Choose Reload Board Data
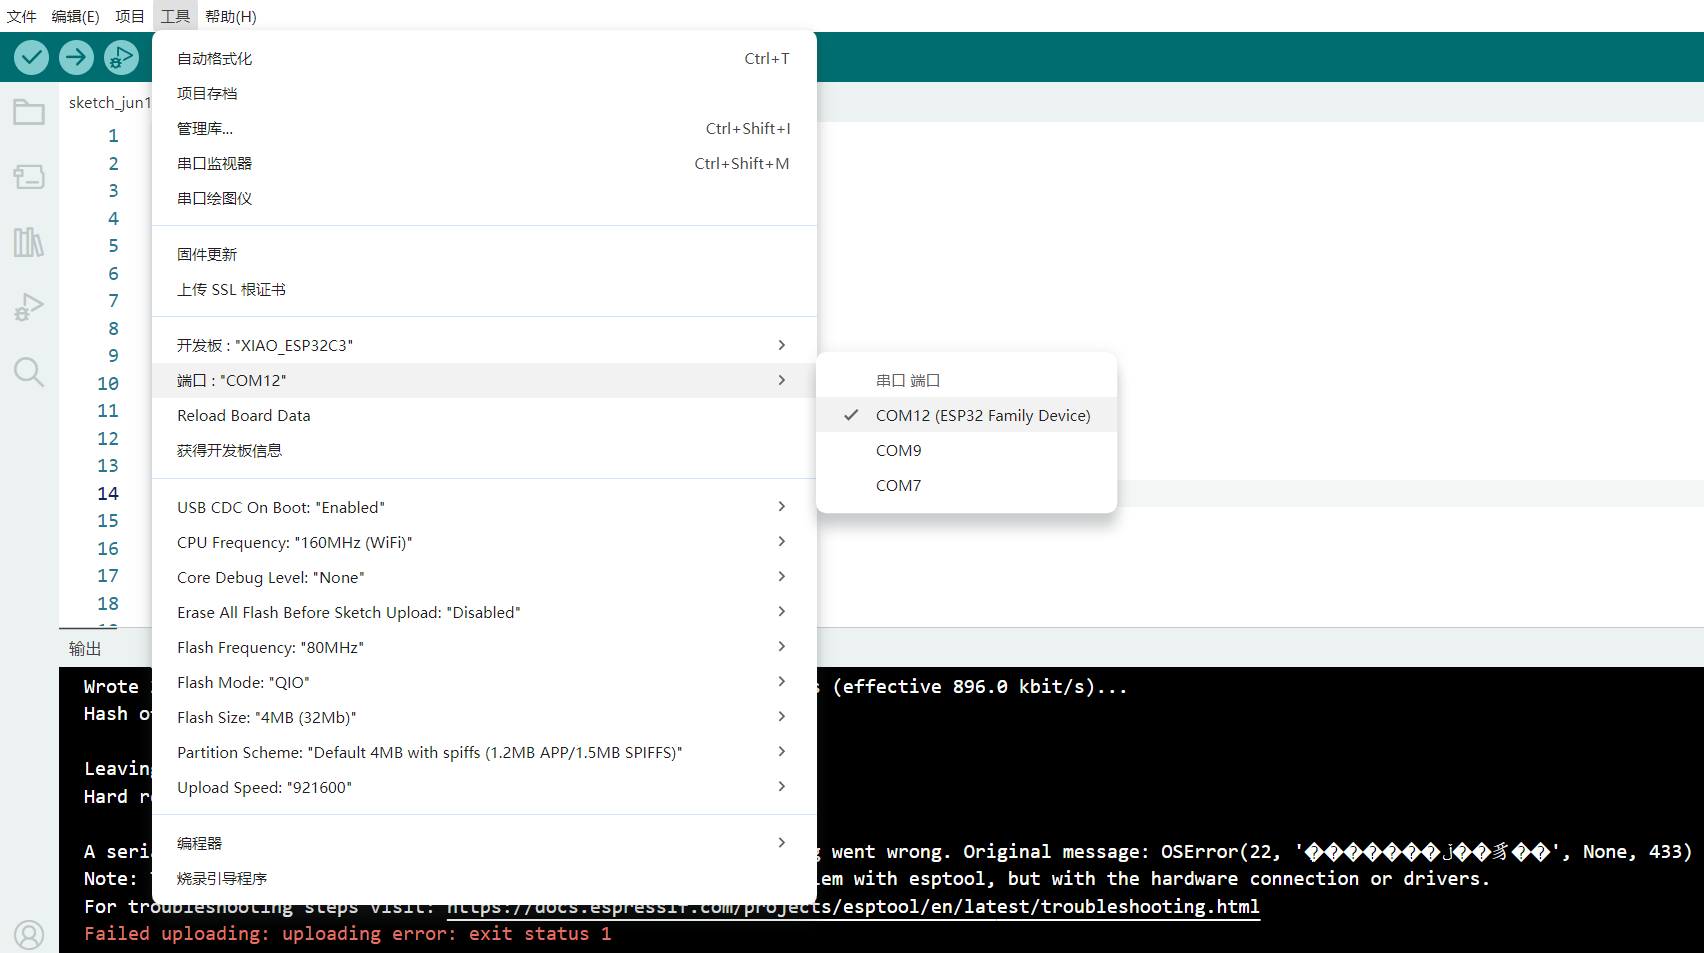 click(484, 415)
